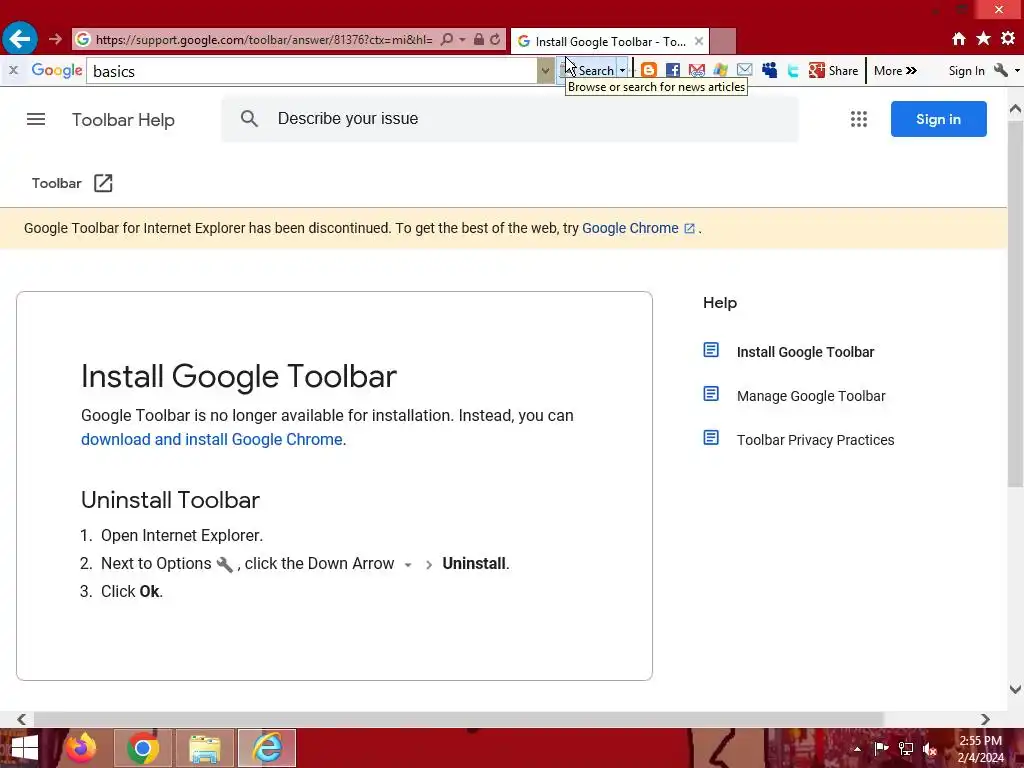The height and width of the screenshot is (768, 1024).
Task: Click the Google logo on toolbar
Action: (57, 71)
